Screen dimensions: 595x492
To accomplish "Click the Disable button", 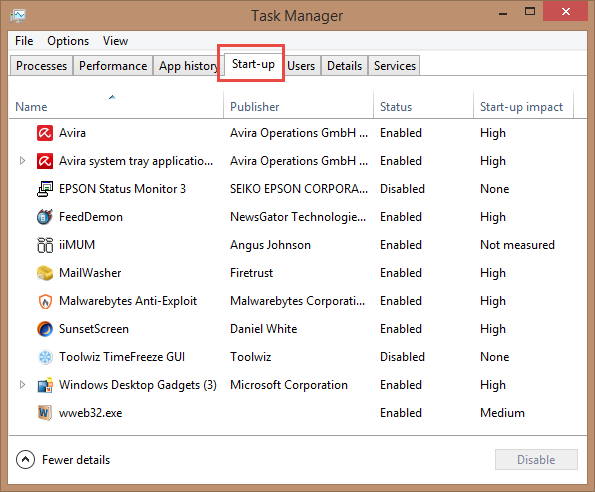I will pos(536,460).
